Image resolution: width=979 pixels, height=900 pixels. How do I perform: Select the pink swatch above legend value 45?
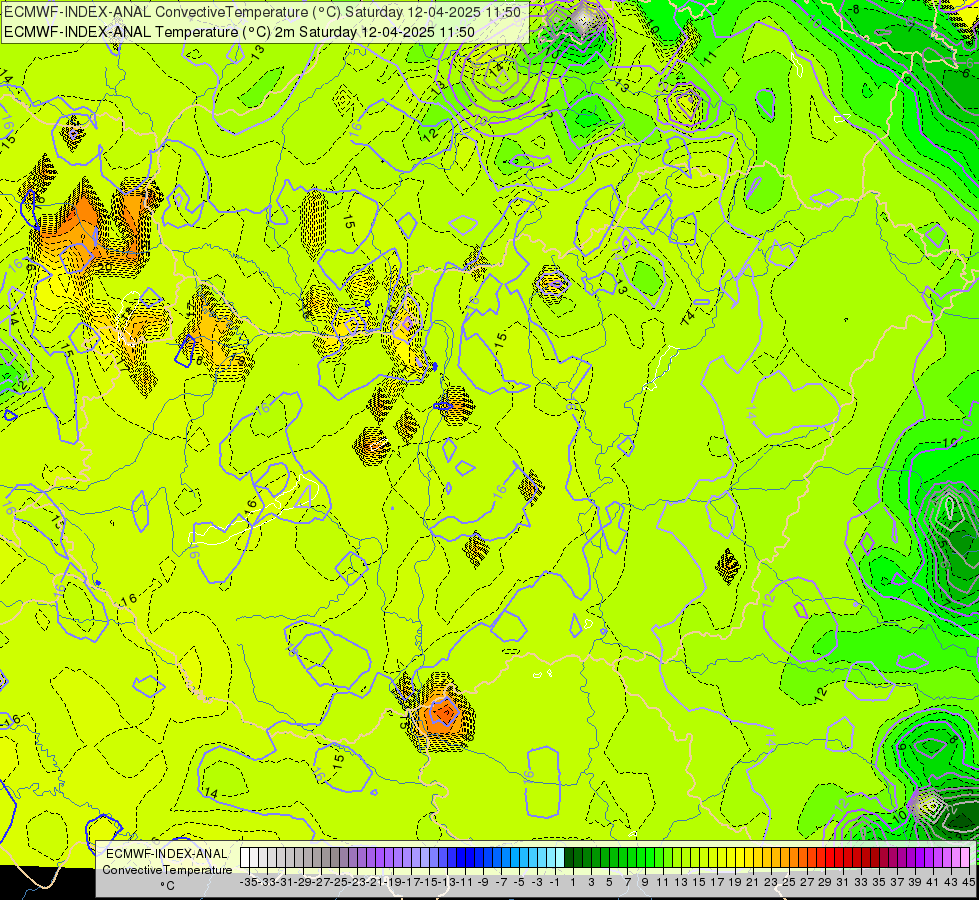(x=965, y=858)
